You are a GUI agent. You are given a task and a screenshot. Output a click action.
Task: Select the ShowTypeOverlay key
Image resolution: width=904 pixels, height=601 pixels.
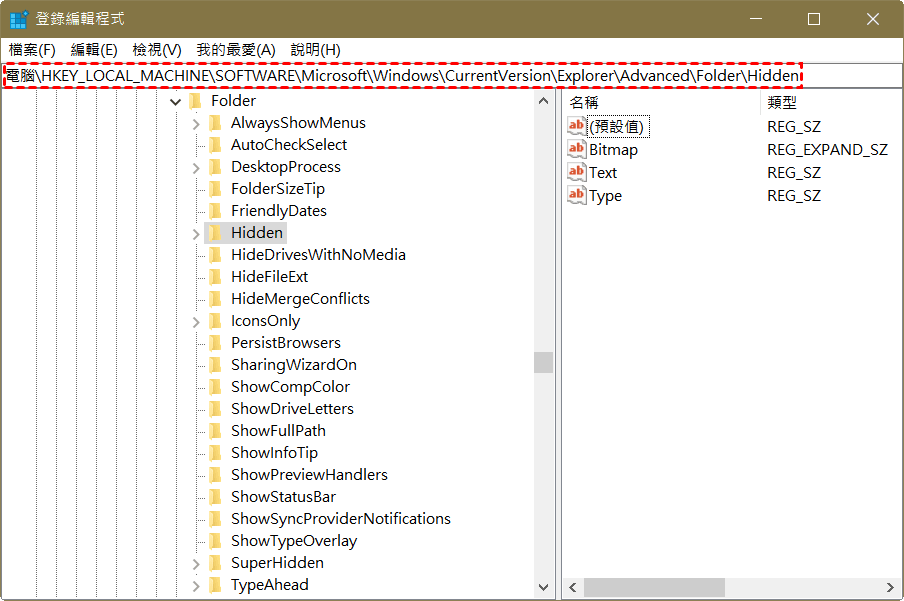[x=294, y=540]
